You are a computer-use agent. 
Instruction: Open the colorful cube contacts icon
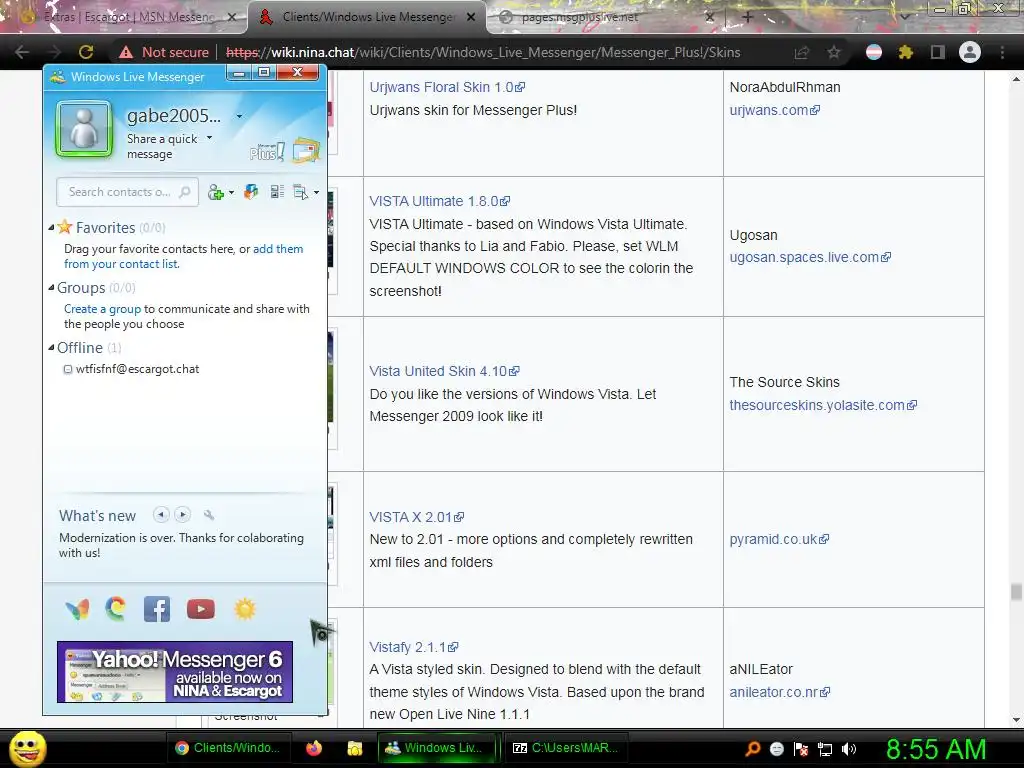251,191
